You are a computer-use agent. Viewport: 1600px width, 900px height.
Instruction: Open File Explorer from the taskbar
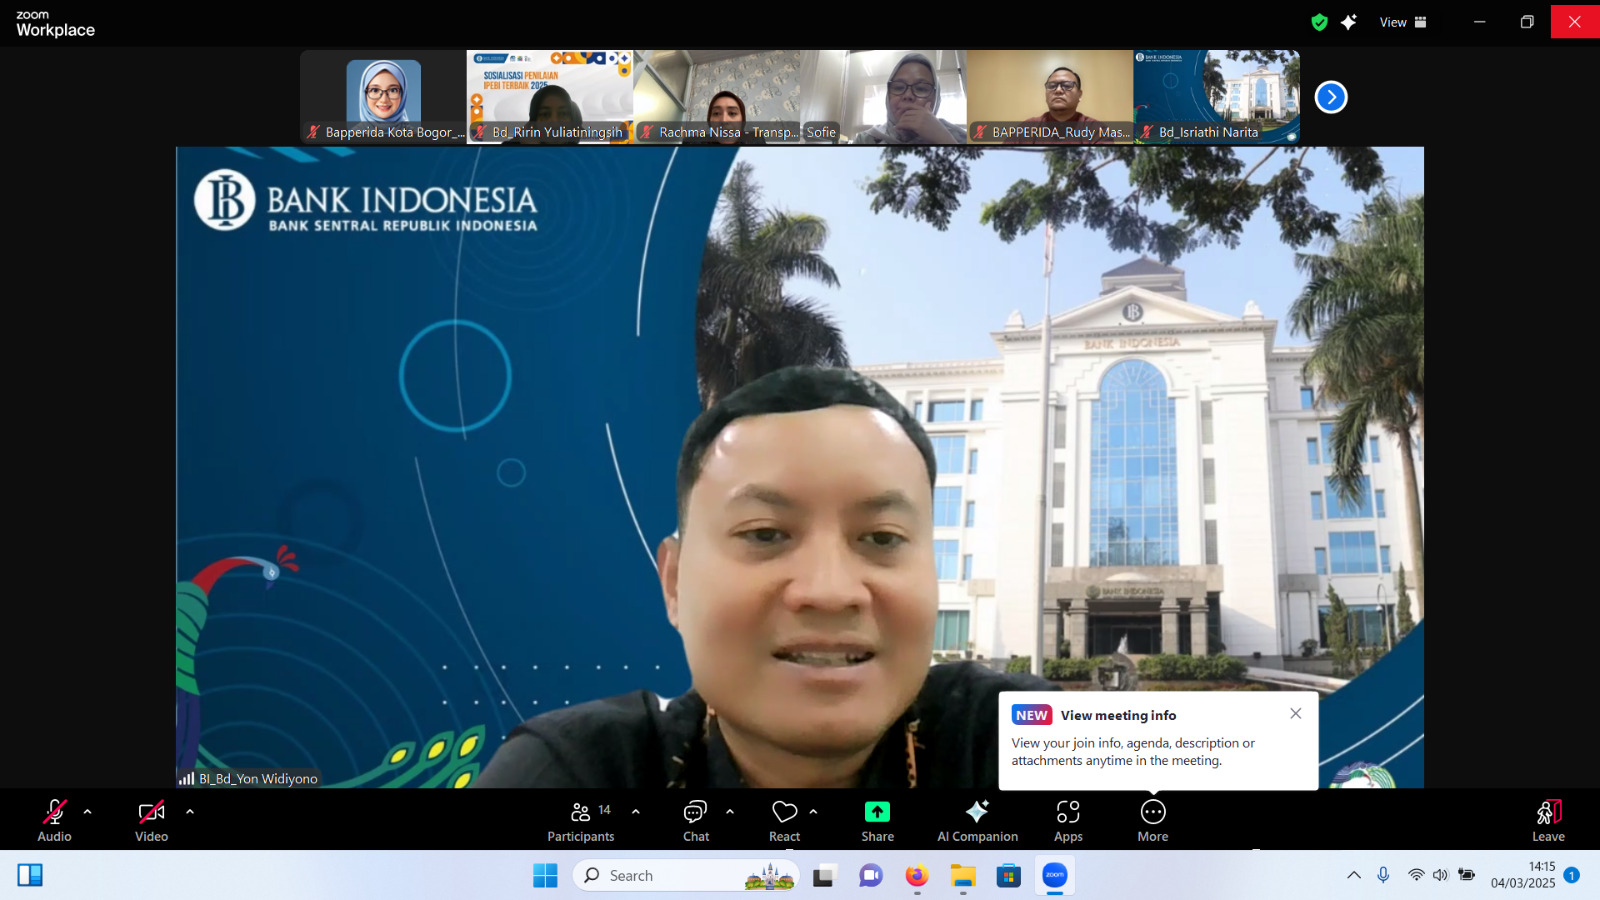click(963, 876)
